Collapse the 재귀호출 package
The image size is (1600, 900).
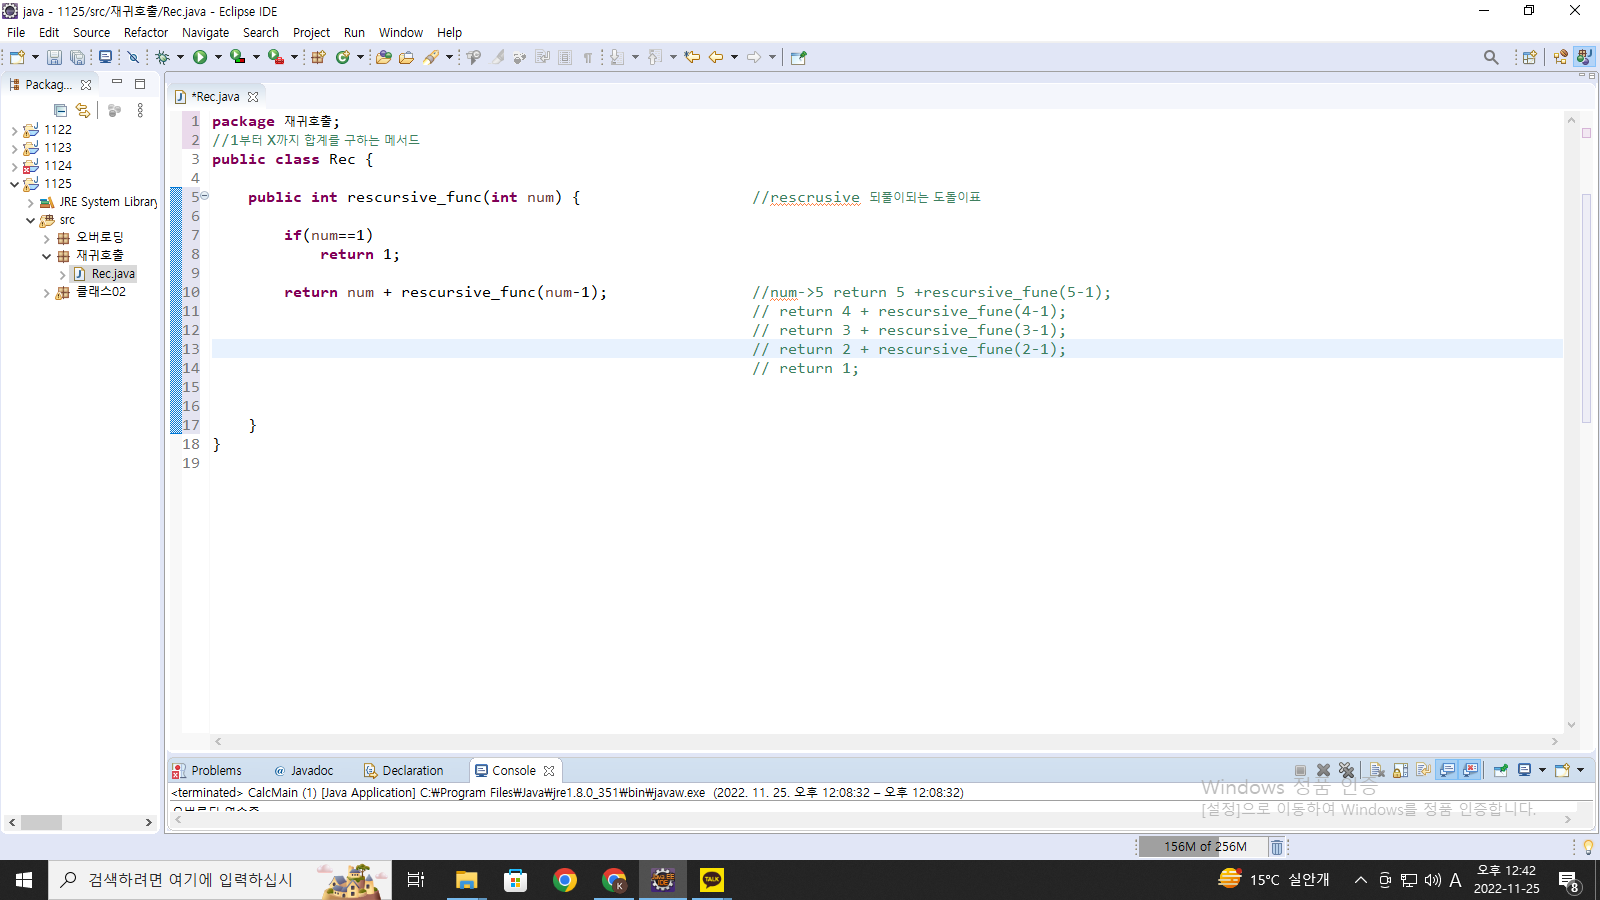point(46,256)
